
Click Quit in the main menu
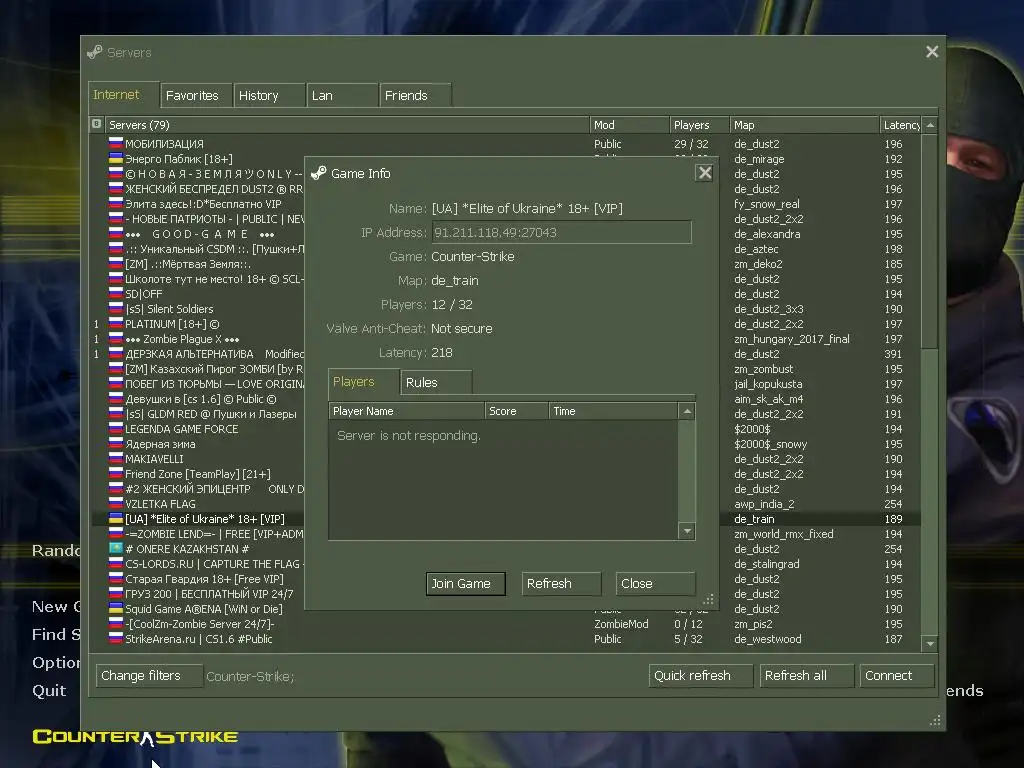[x=49, y=691]
